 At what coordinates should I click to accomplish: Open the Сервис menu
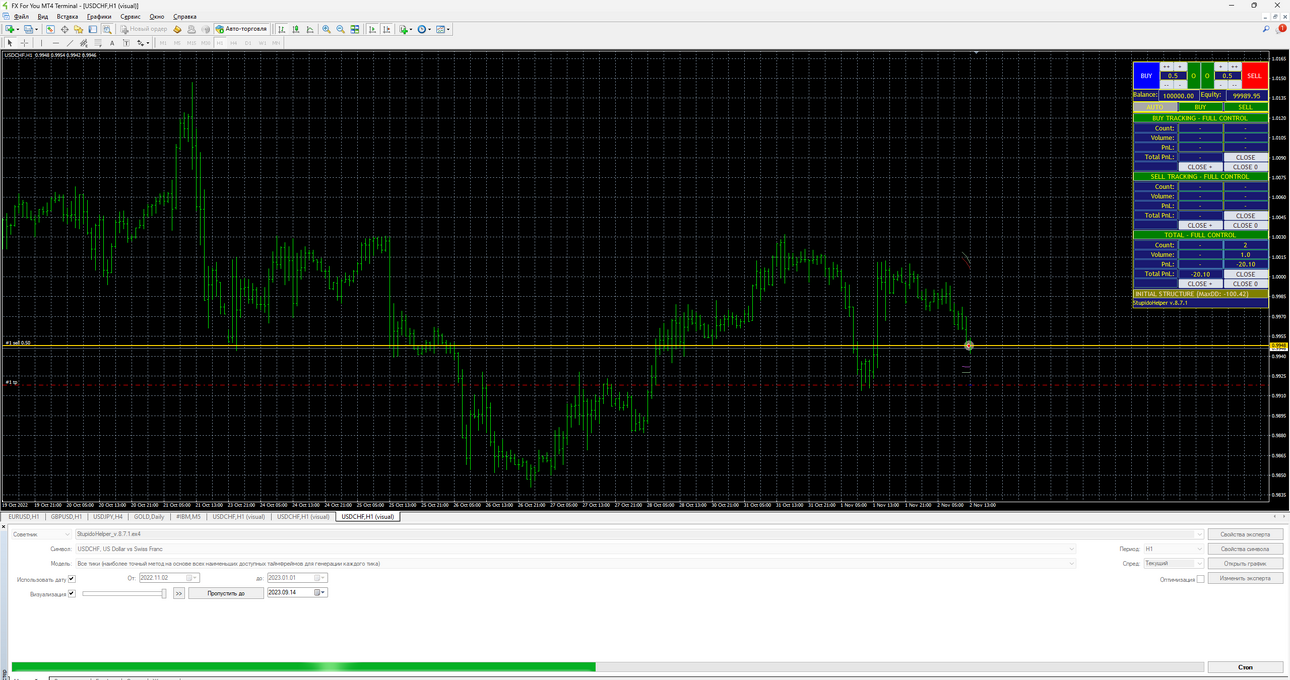[x=130, y=17]
